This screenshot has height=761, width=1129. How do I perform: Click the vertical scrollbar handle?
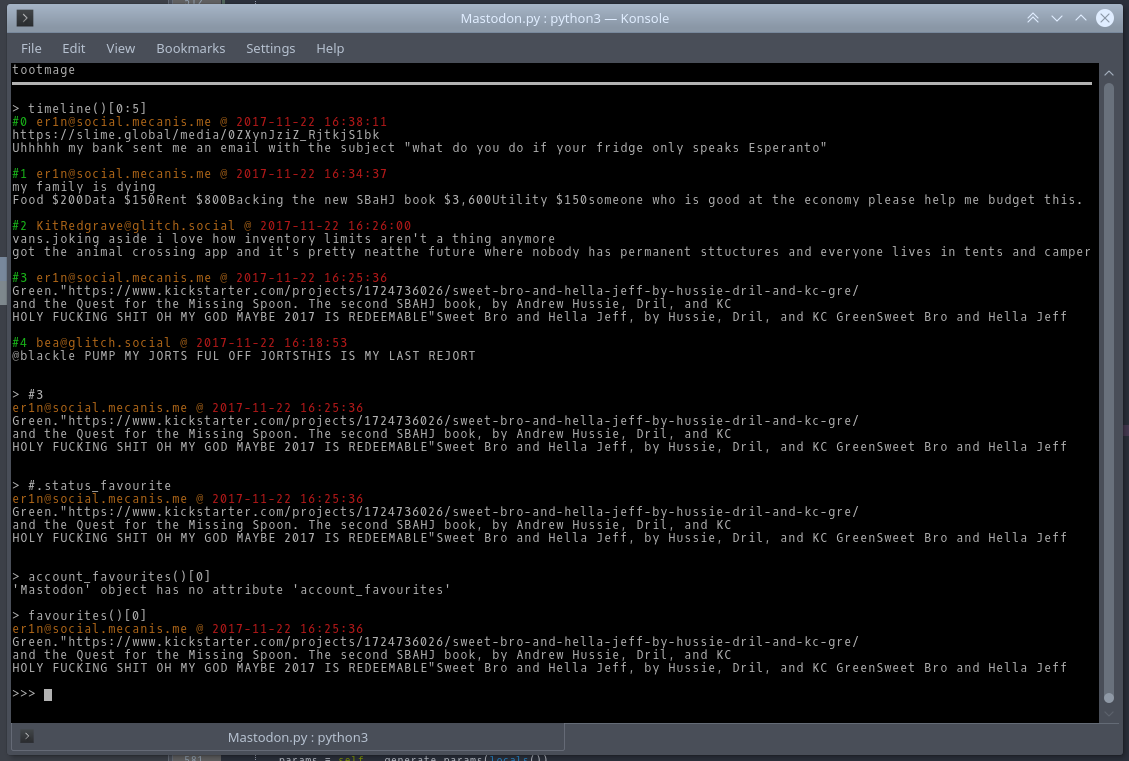tap(1108, 390)
